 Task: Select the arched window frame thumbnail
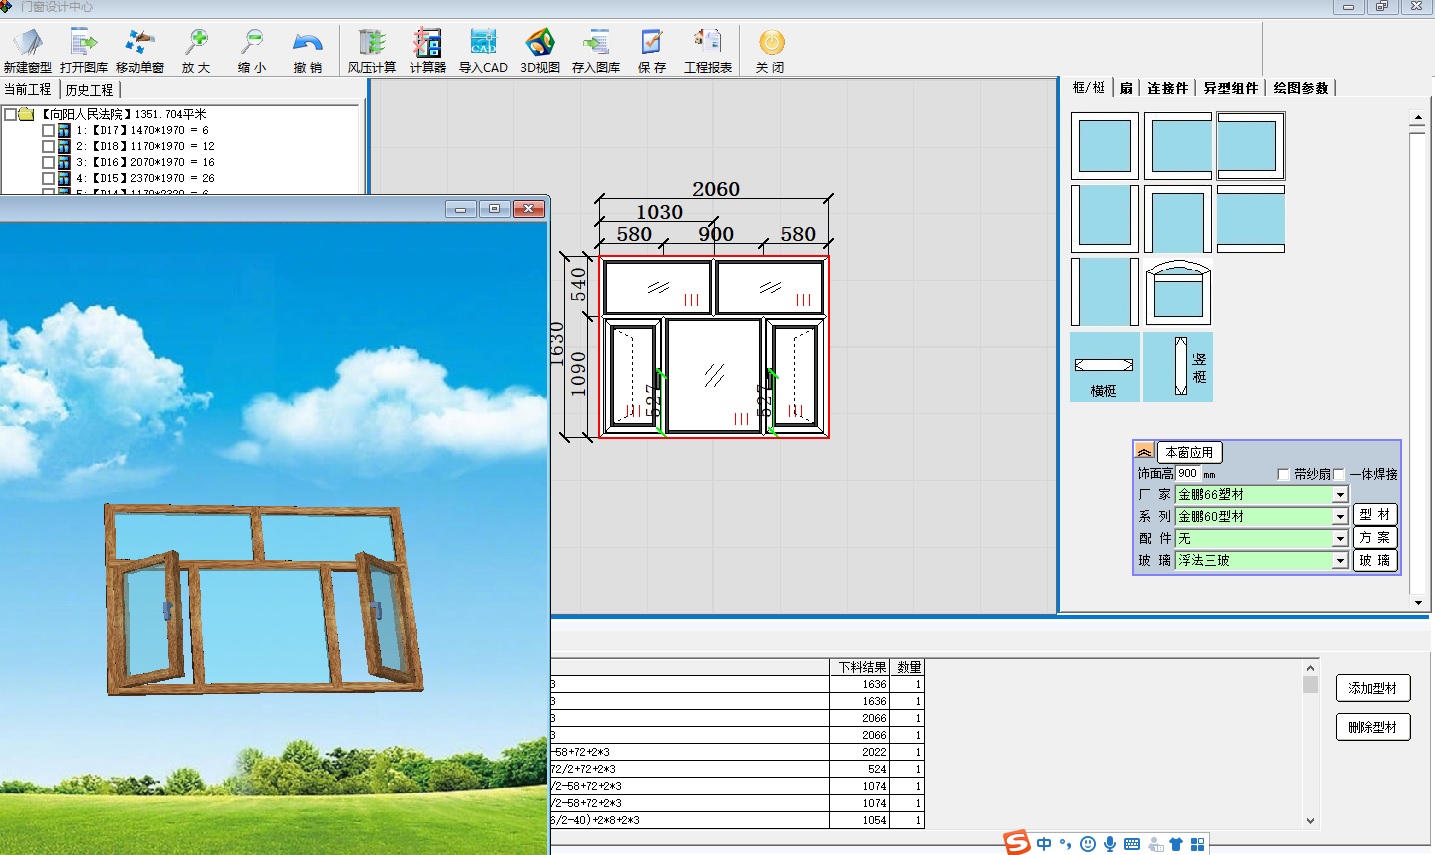(x=1178, y=292)
